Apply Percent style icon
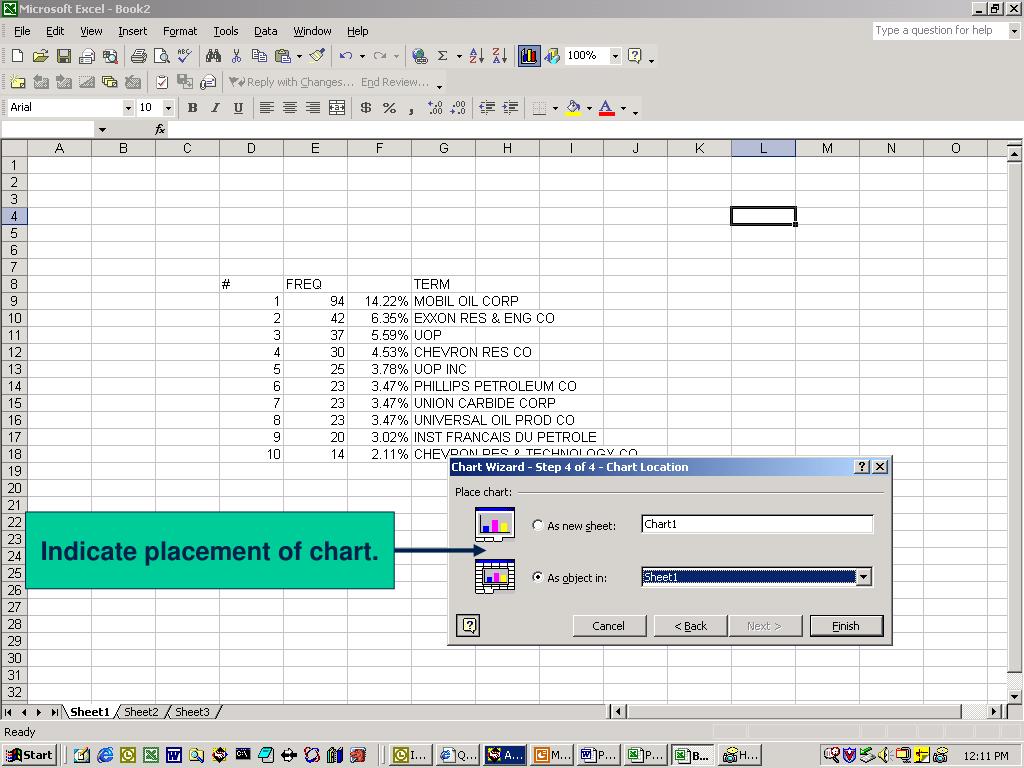Image resolution: width=1024 pixels, height=768 pixels. coord(389,108)
